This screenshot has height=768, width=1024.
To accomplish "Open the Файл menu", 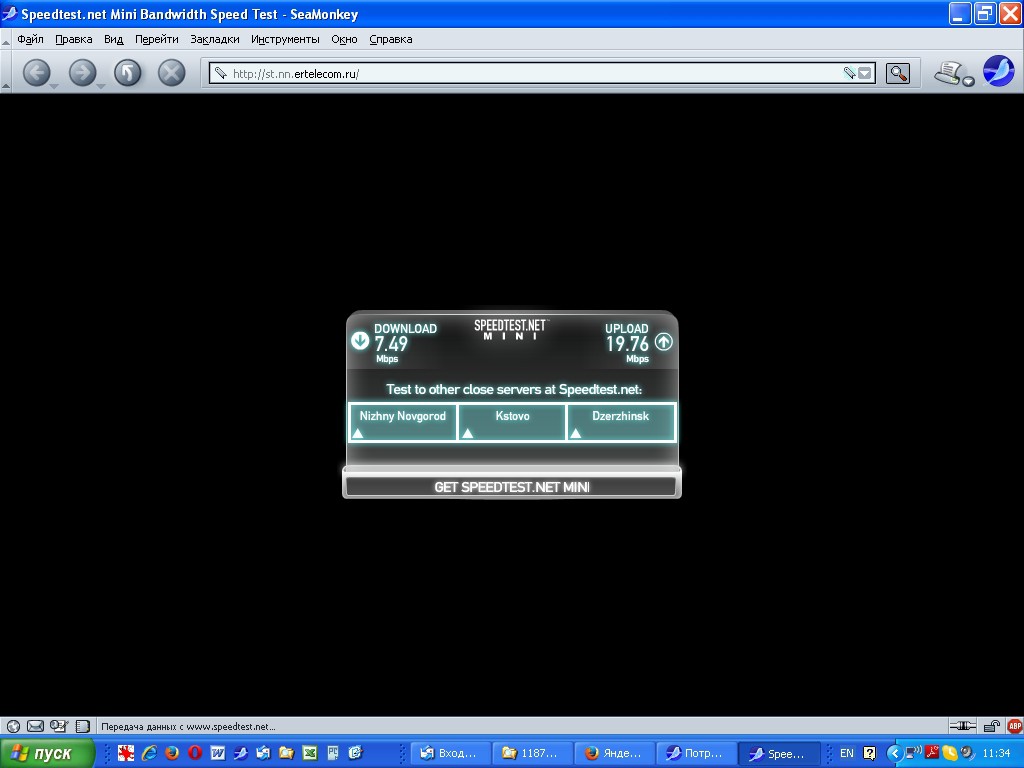I will [30, 39].
